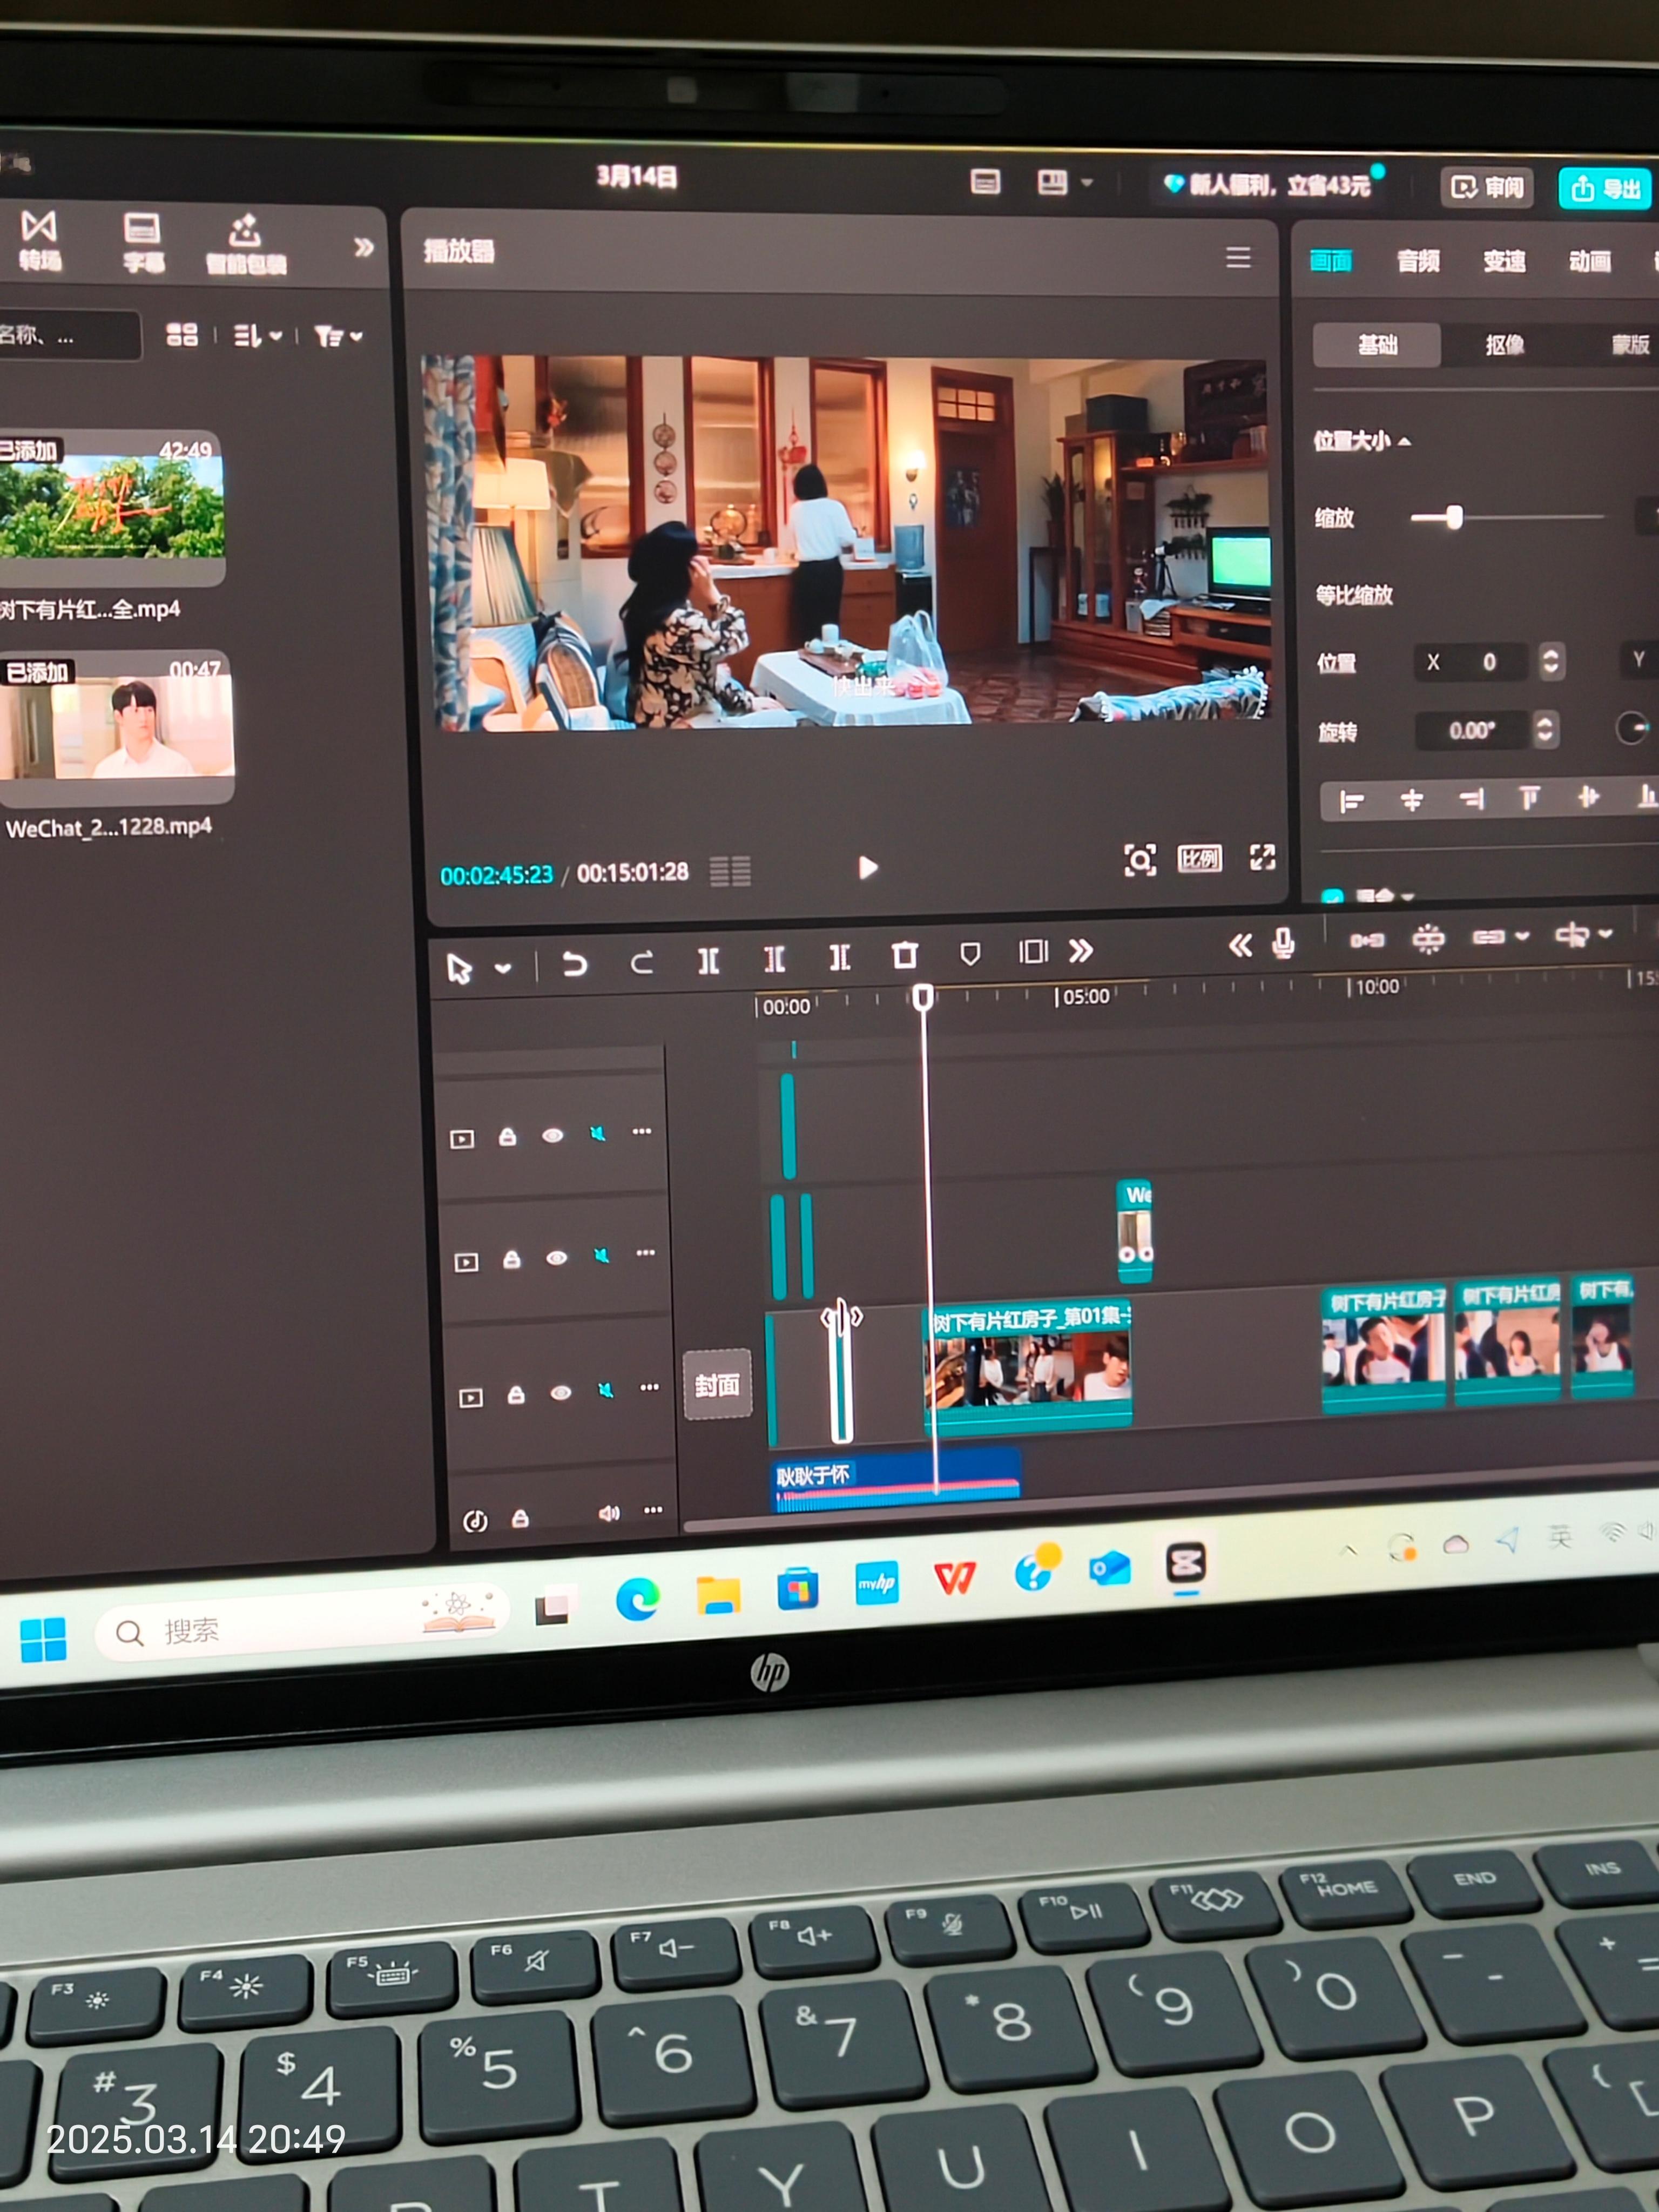This screenshot has width=1659, height=2212.
Task: Click the trash delete icon
Action: point(905,955)
